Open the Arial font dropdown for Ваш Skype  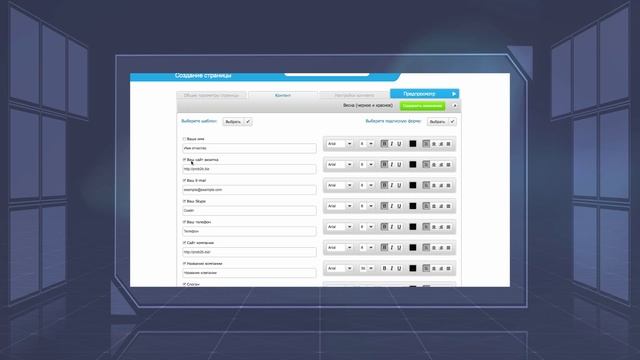(340, 206)
